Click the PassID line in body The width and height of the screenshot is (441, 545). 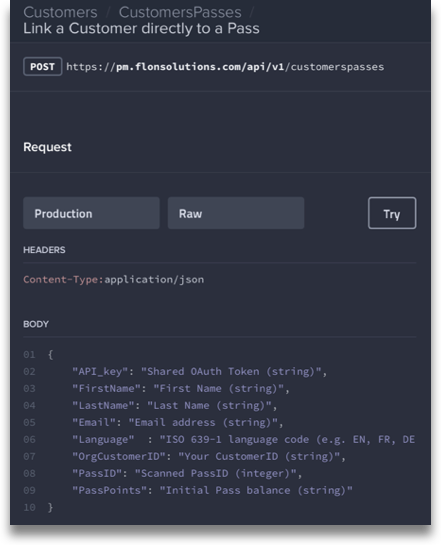click(187, 473)
